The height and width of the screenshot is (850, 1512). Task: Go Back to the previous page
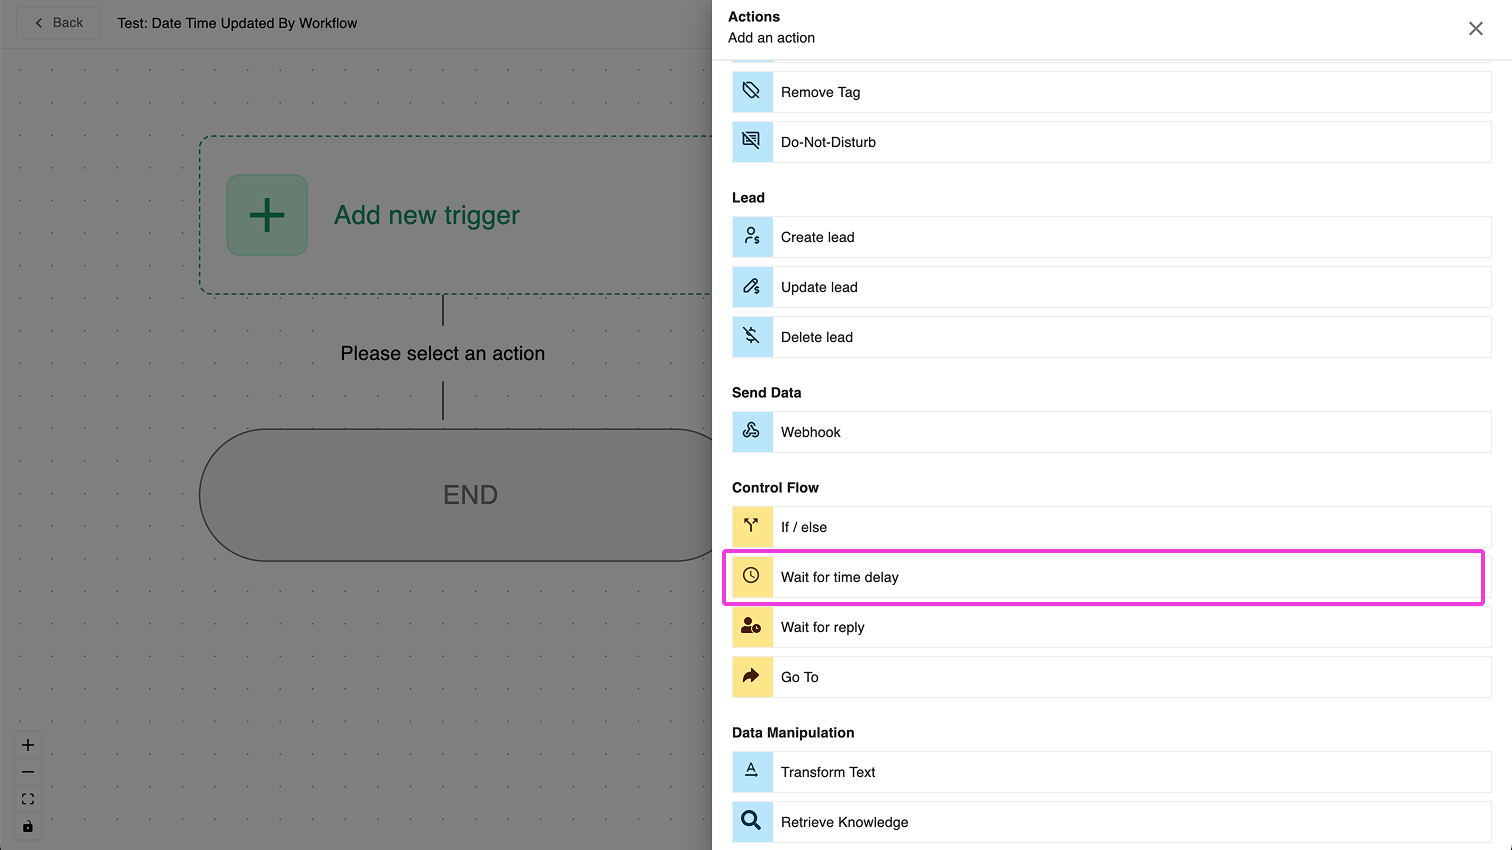pos(59,23)
